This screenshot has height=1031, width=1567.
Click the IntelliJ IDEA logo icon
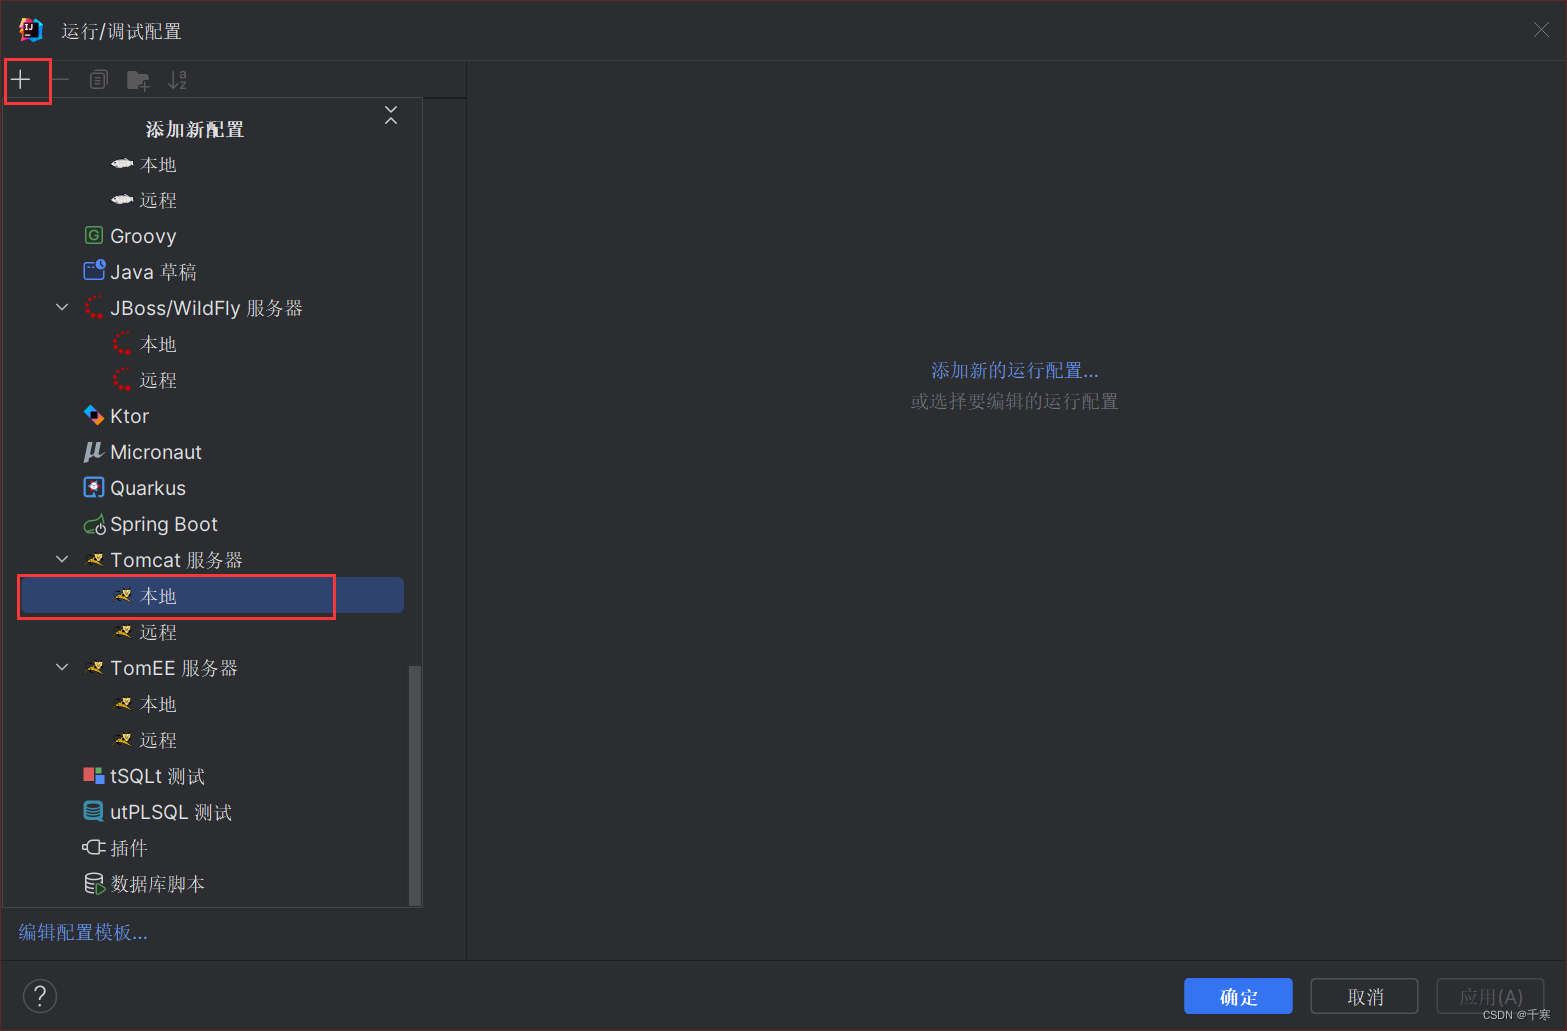click(31, 30)
